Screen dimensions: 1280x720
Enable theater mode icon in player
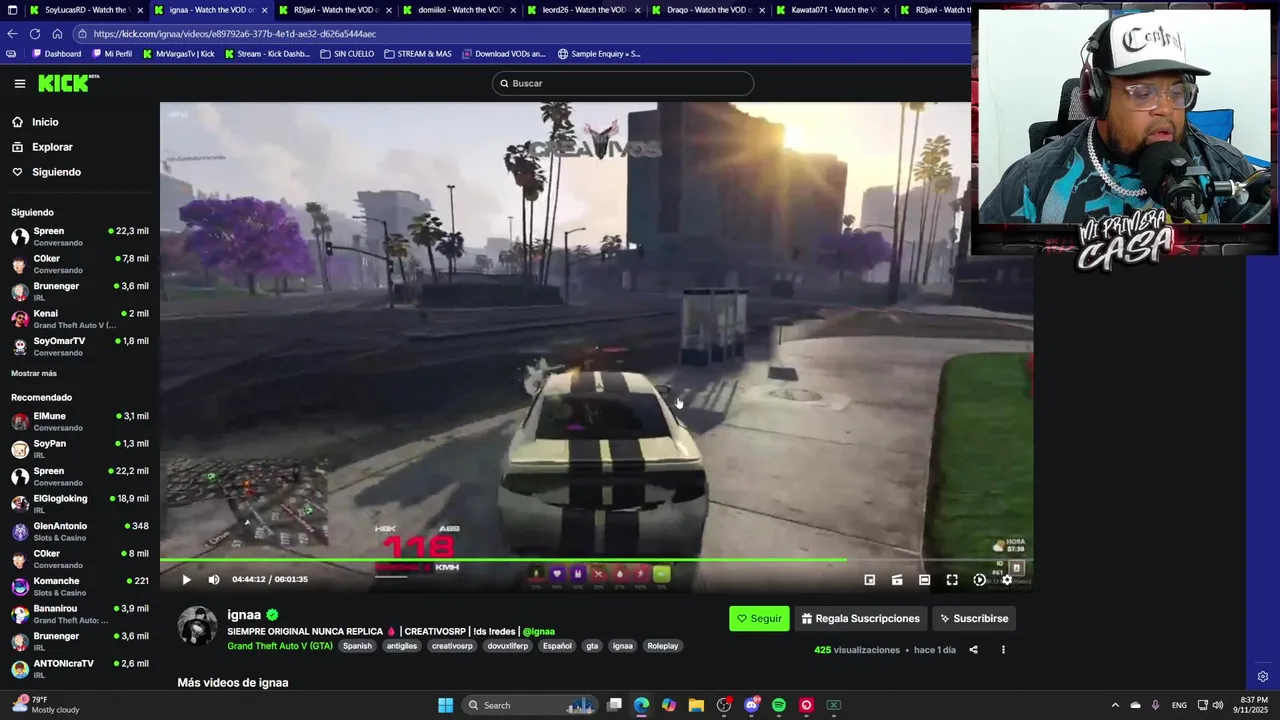coord(924,579)
